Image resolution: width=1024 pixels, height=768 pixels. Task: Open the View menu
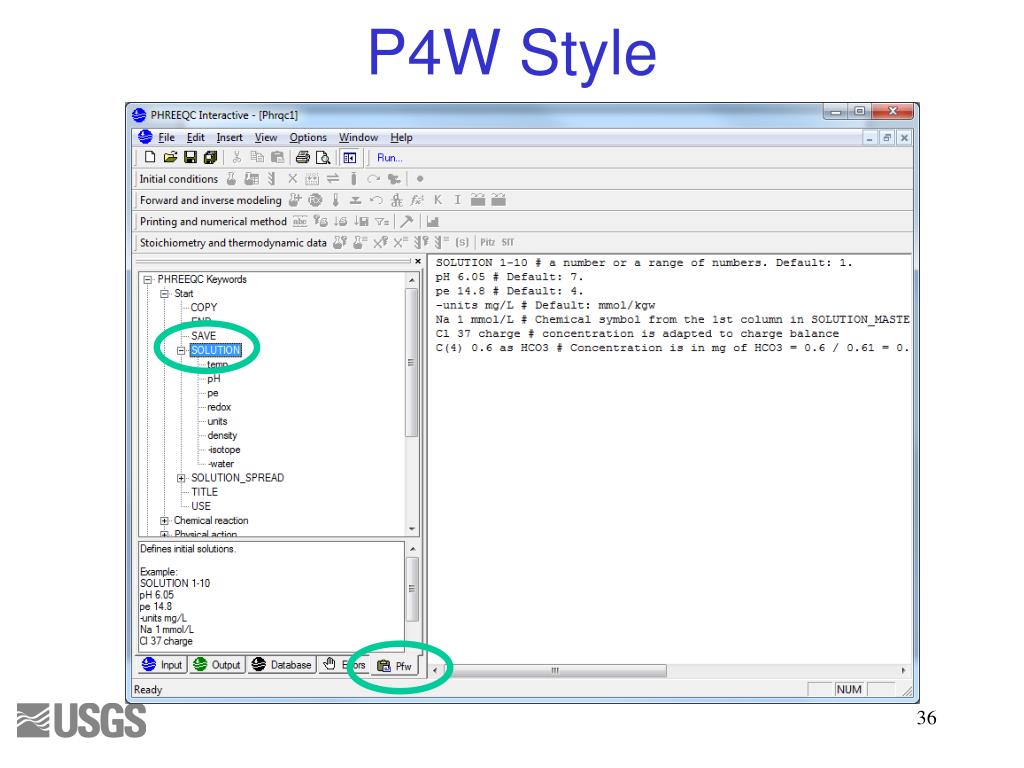point(266,138)
